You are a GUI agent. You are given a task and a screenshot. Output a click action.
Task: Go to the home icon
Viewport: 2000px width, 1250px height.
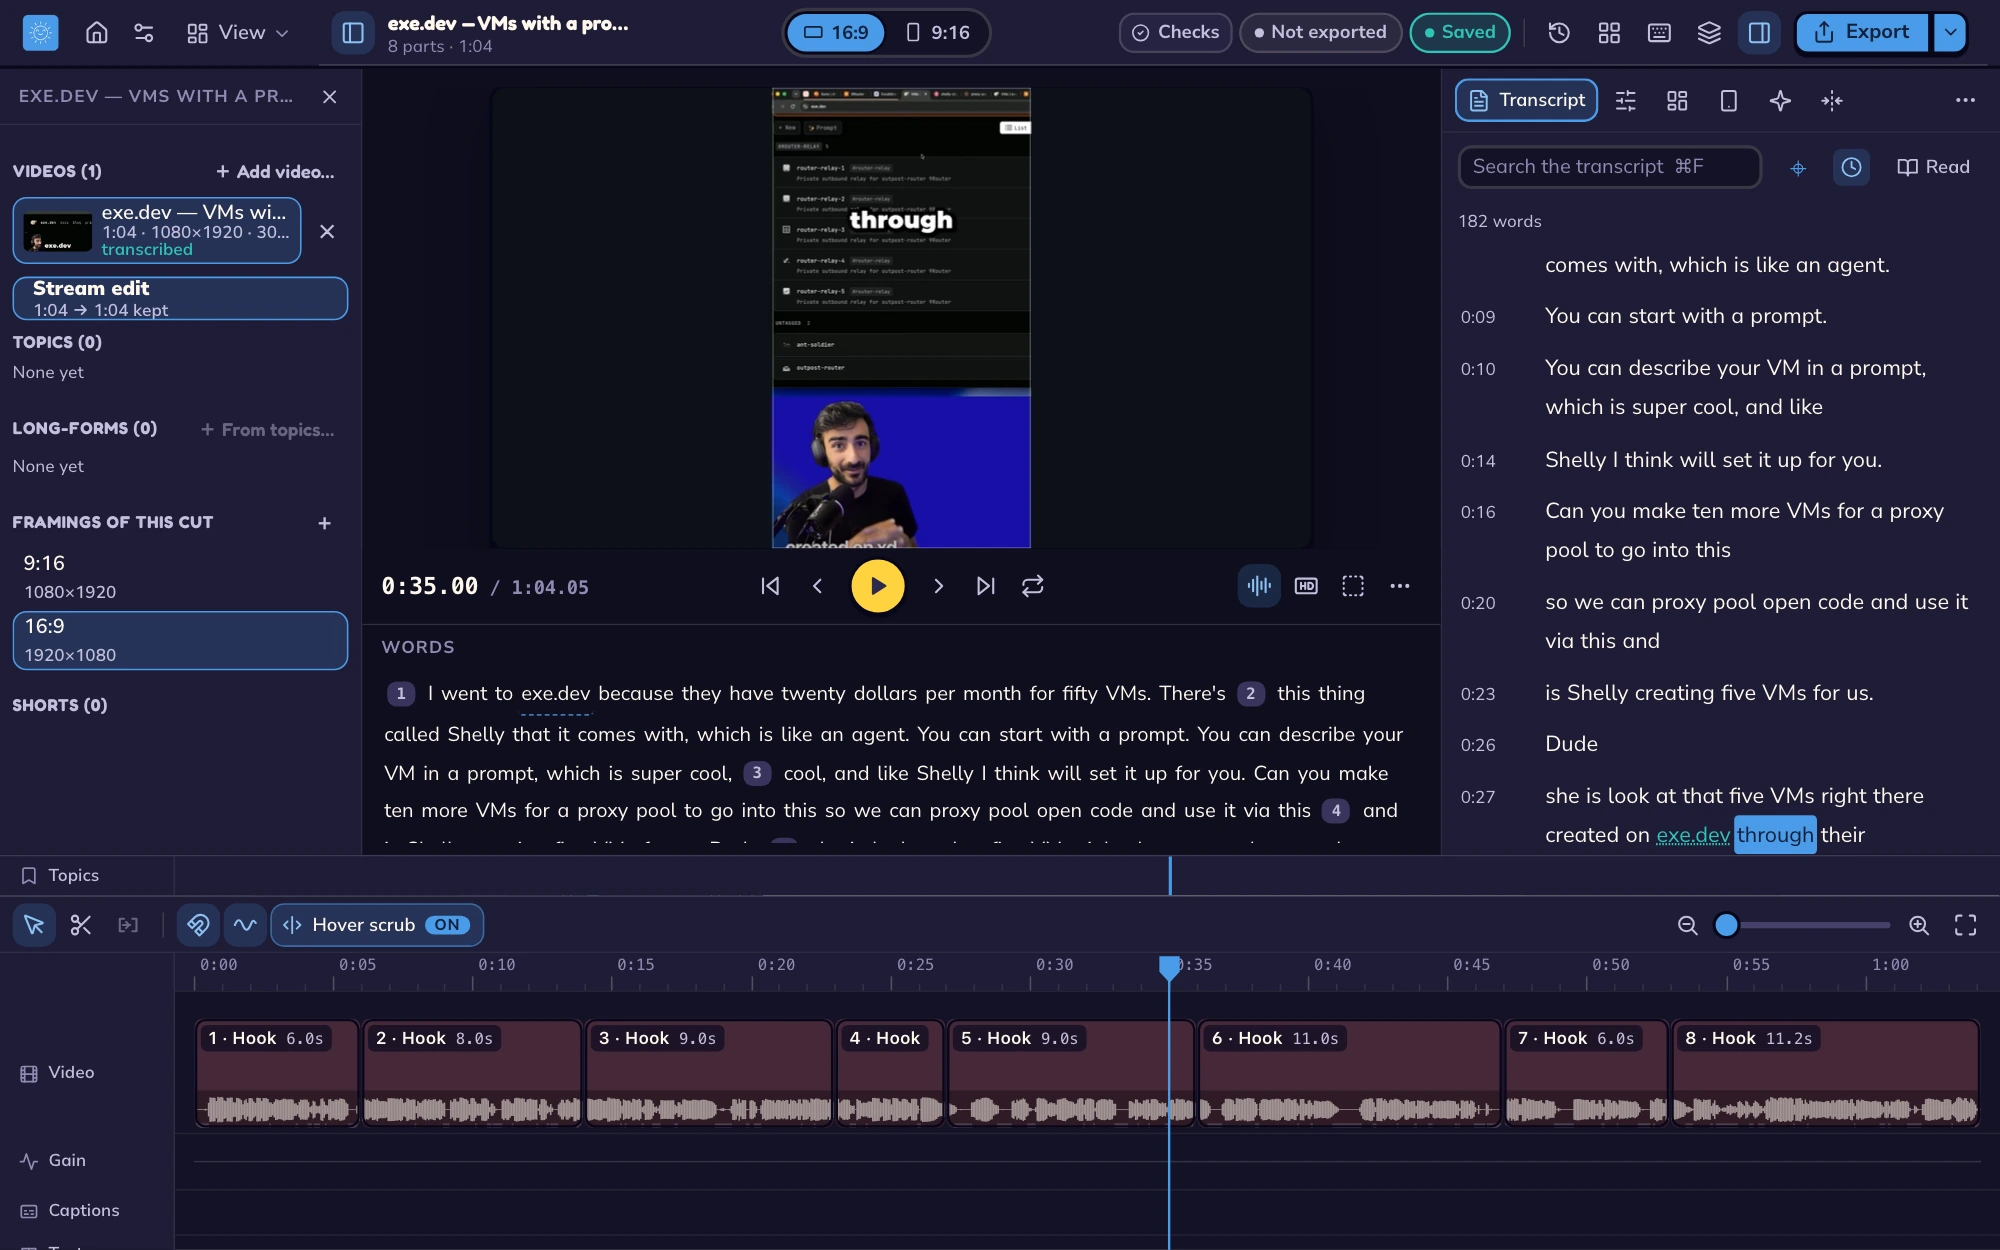(97, 32)
